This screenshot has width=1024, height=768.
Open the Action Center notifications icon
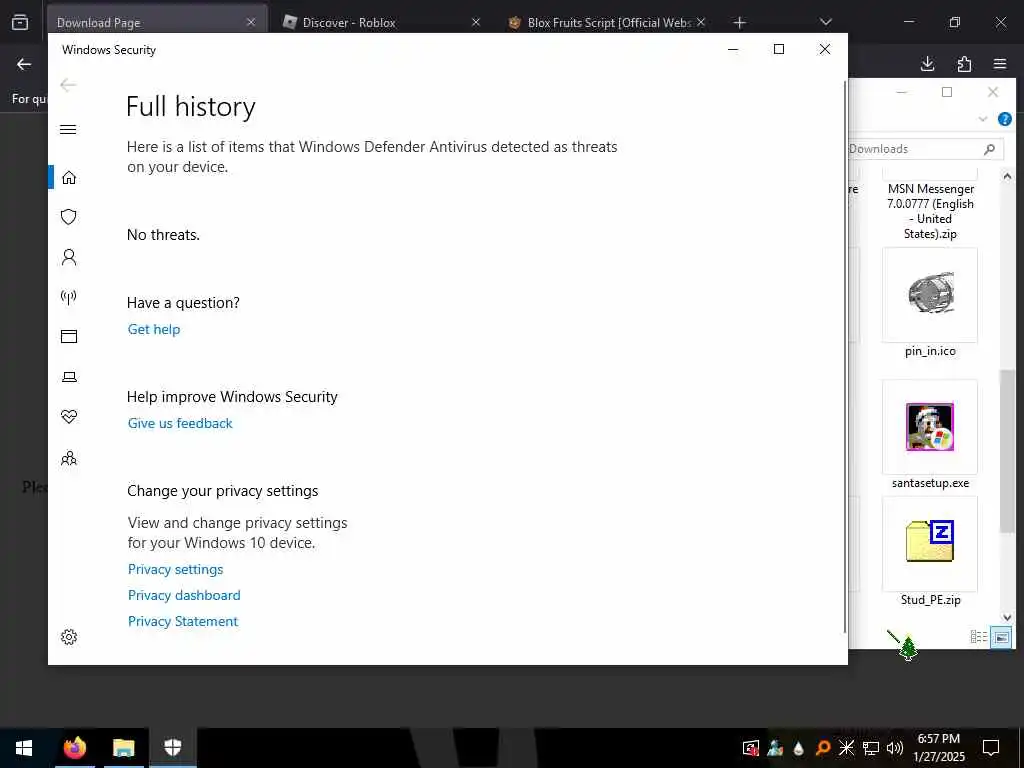[x=991, y=748]
